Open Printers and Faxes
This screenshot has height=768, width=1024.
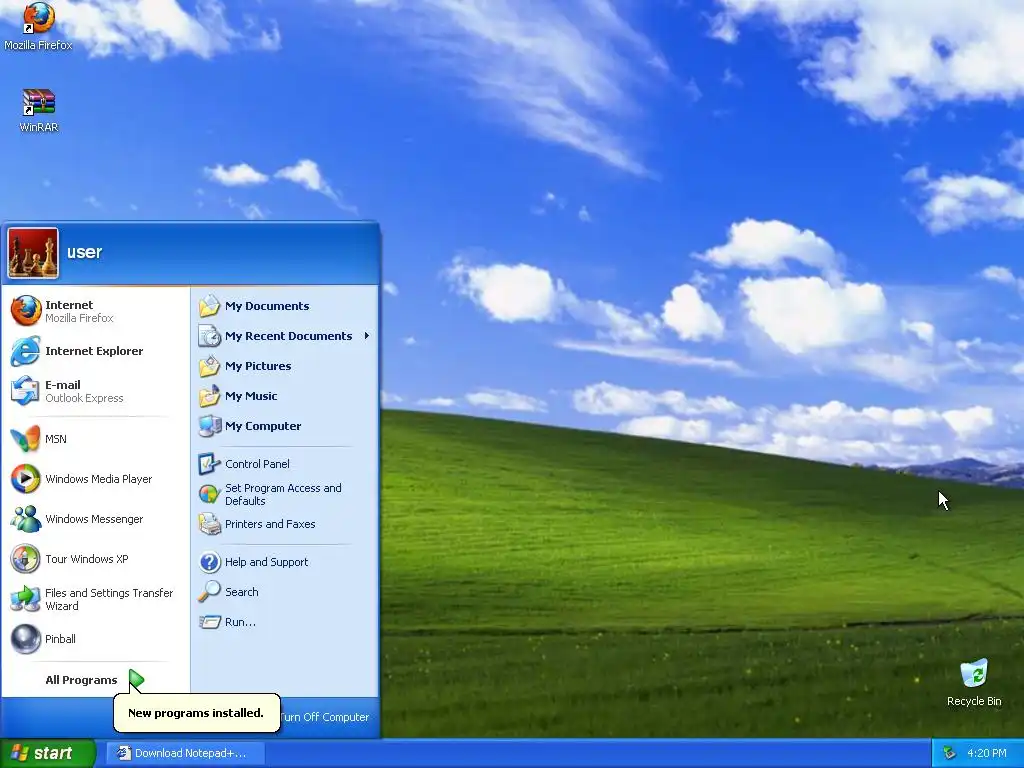(x=285, y=524)
